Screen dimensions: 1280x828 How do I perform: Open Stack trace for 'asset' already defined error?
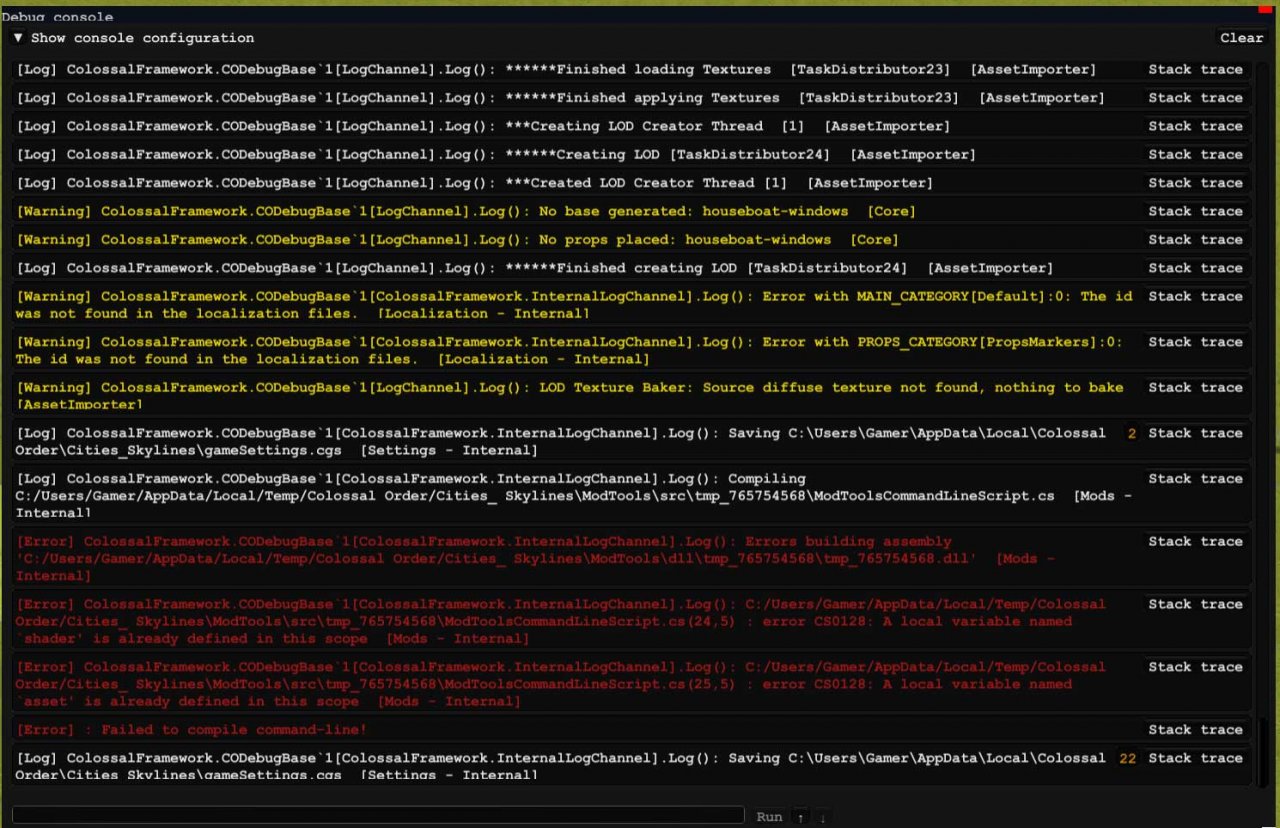1195,667
